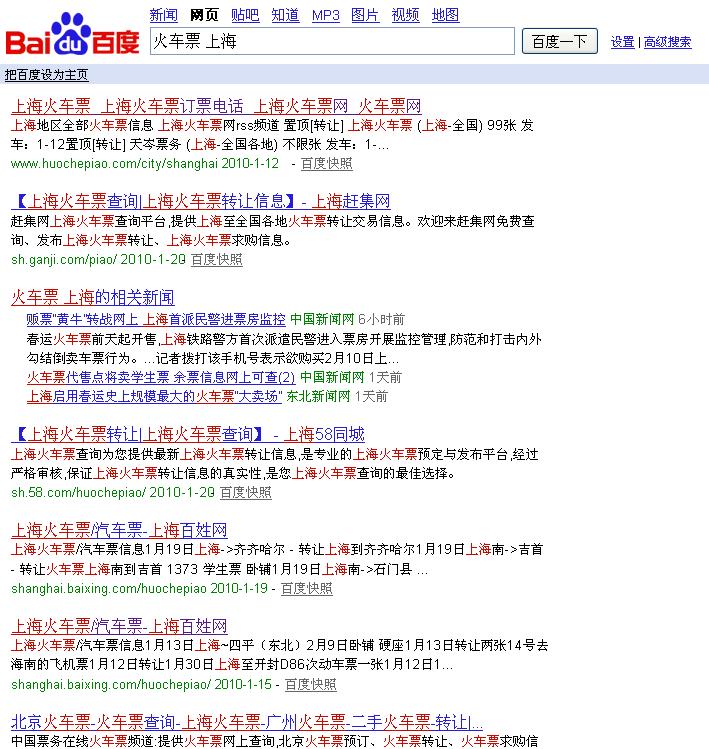Open the 上海赶集网 result title

[201, 201]
